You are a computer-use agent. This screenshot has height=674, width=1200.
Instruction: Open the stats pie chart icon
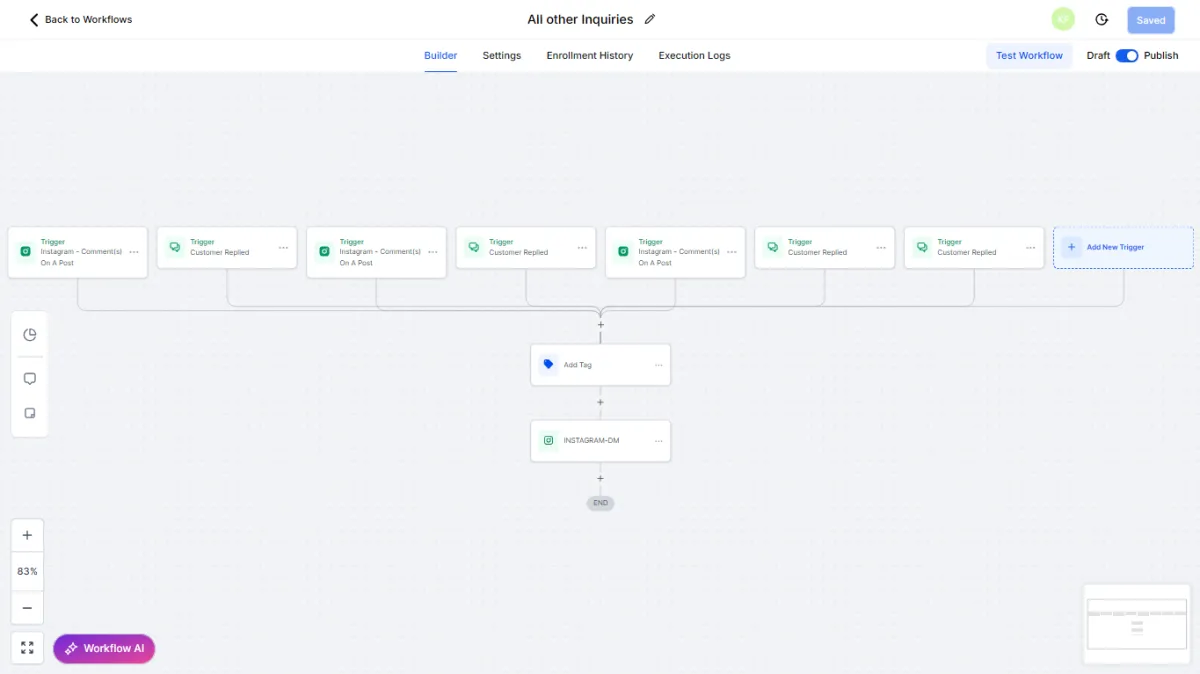(30, 335)
